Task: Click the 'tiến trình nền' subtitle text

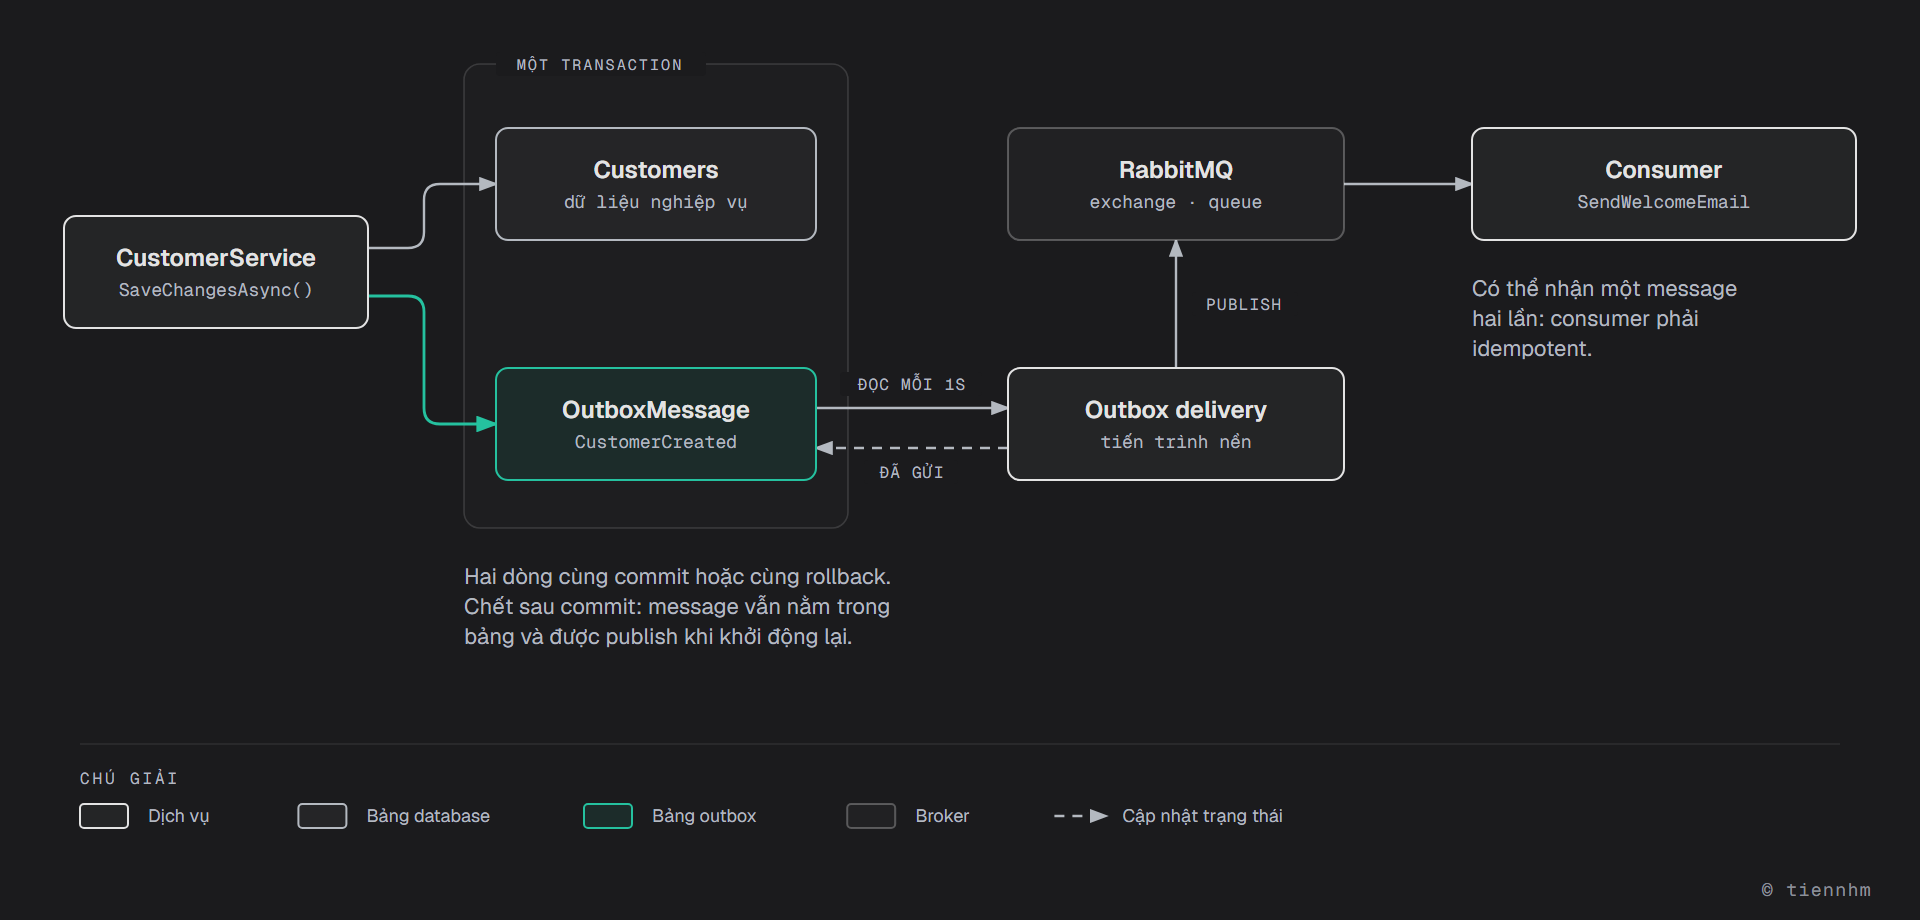Action: point(1176,442)
